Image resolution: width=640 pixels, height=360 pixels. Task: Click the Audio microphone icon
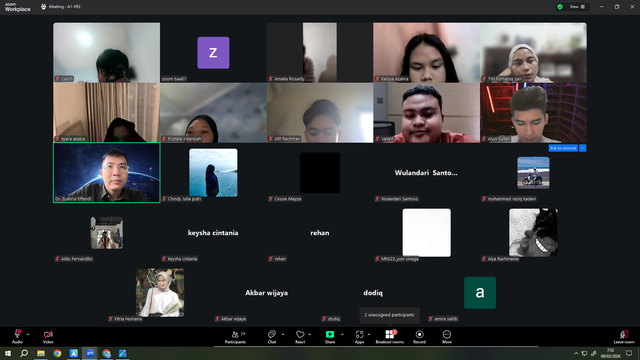coord(17,334)
